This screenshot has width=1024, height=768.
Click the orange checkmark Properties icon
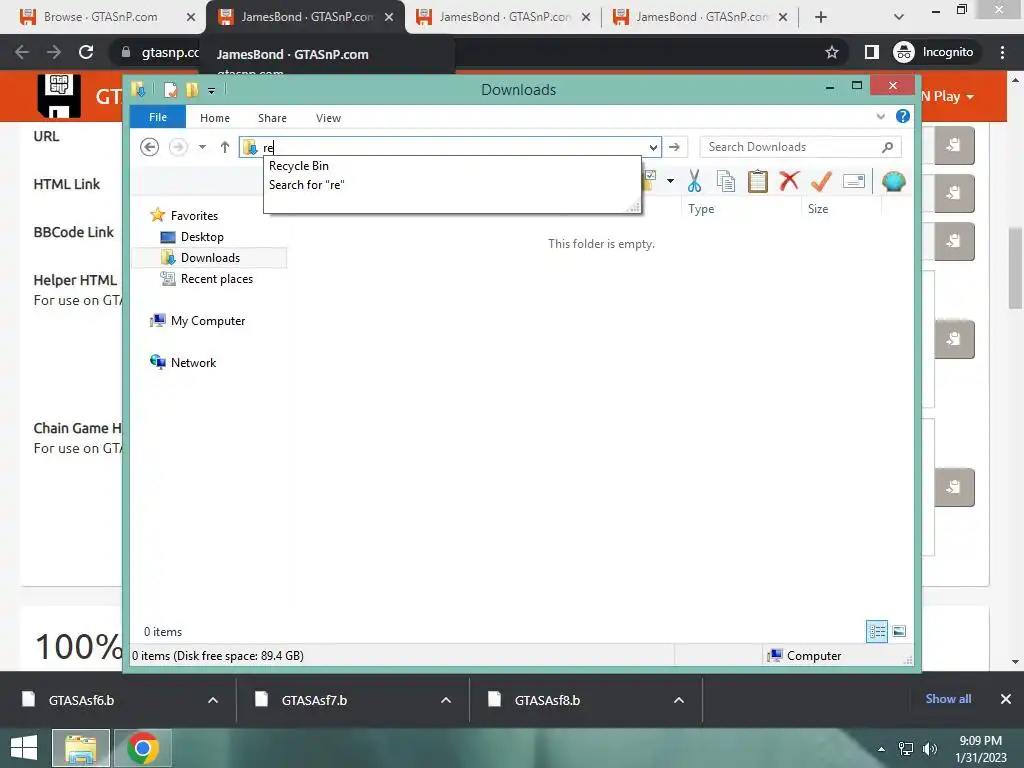coord(822,181)
